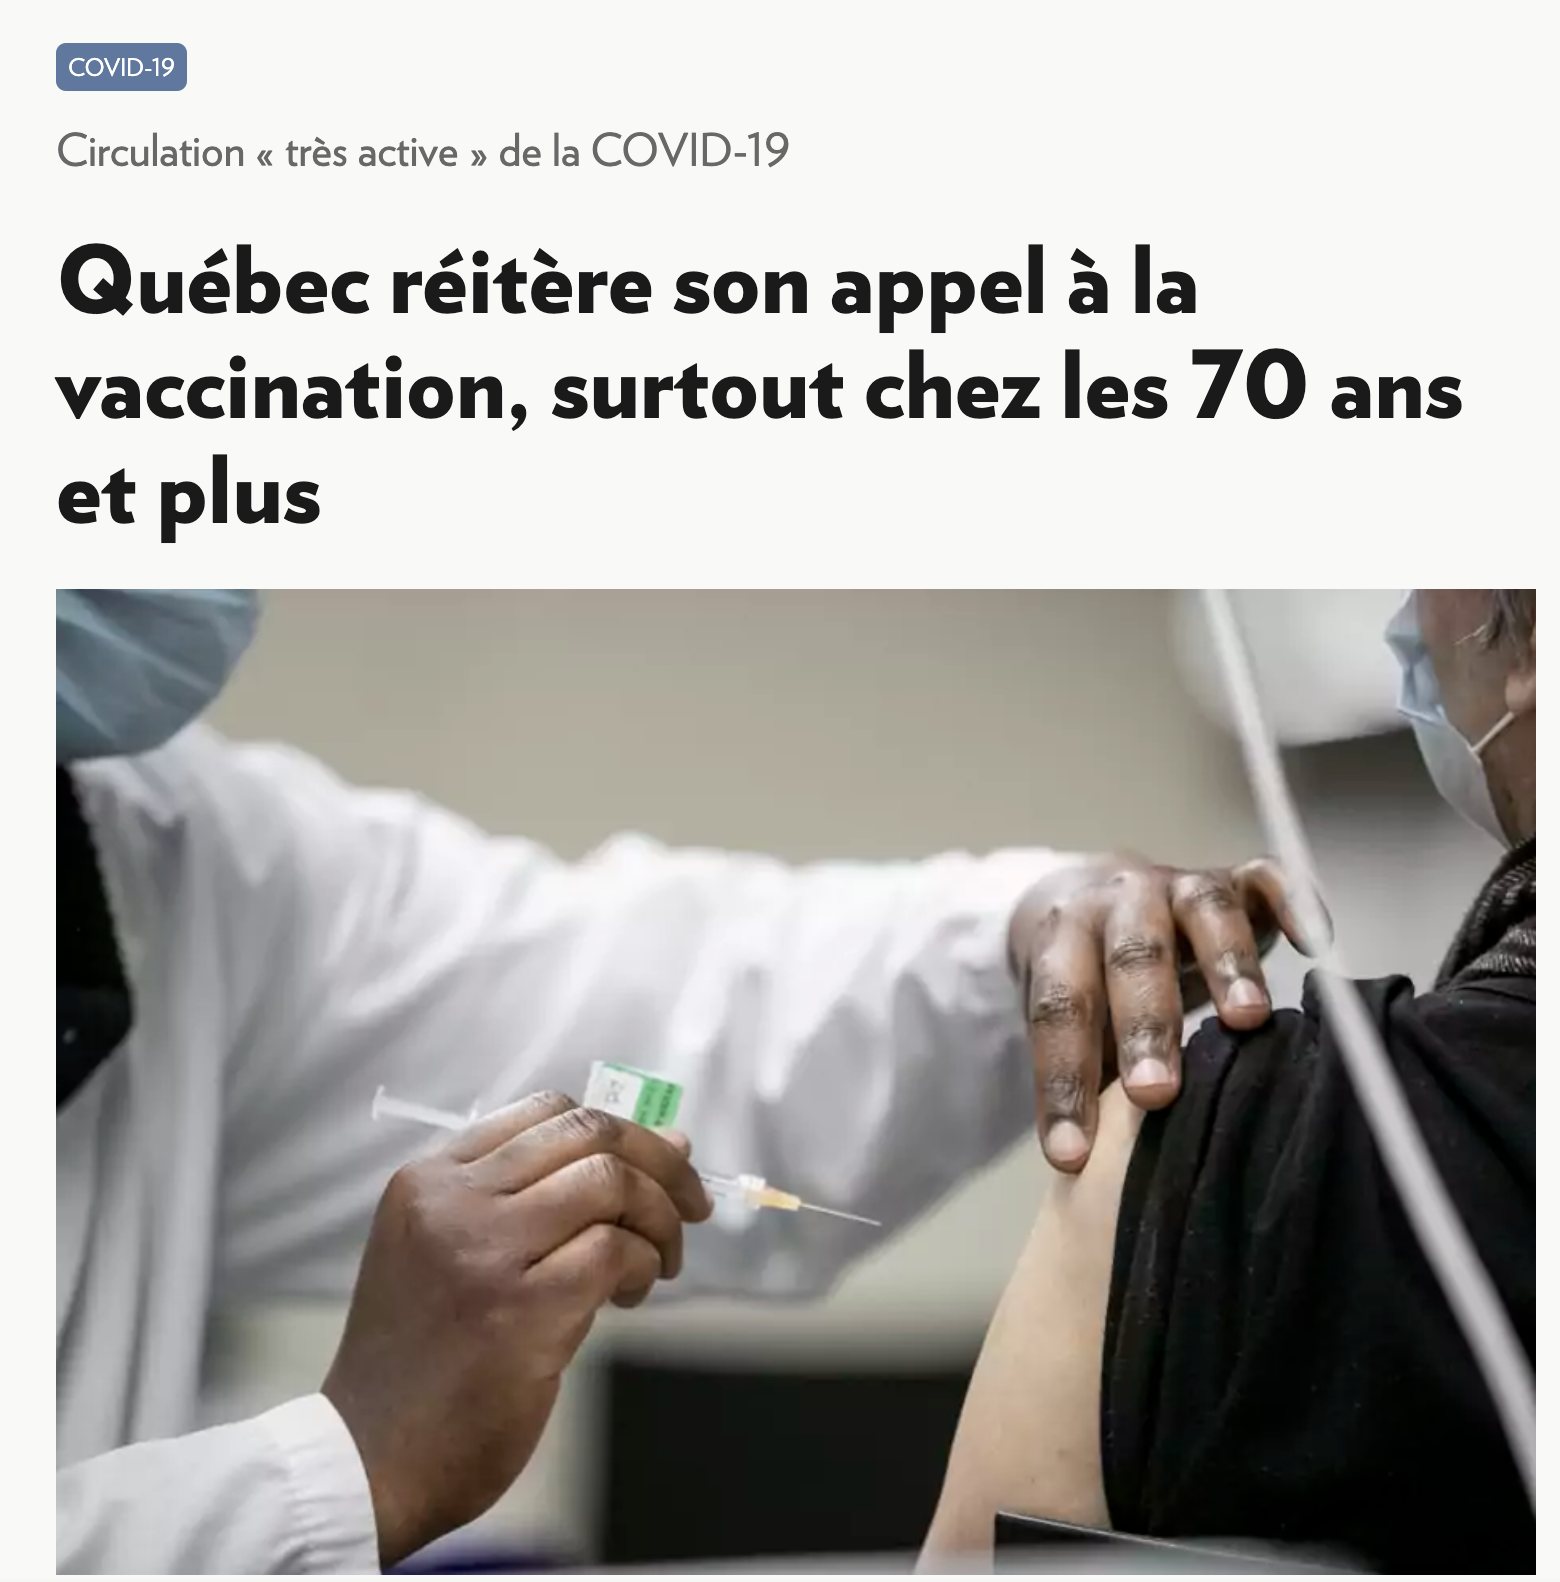Viewport: 1560px width, 1582px height.
Task: Click "COVID-19" in the gray kicker line
Action: point(690,151)
